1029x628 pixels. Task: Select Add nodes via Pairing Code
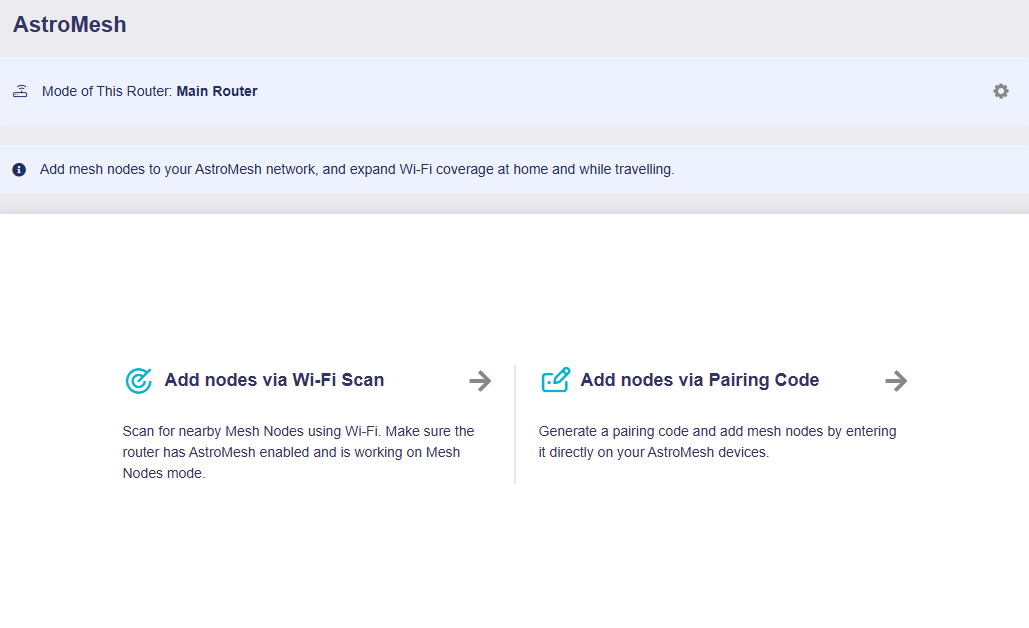[x=700, y=380]
